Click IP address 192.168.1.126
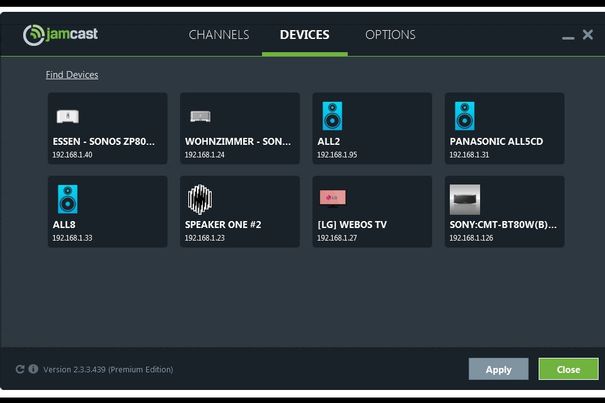605x403 pixels. (x=471, y=238)
